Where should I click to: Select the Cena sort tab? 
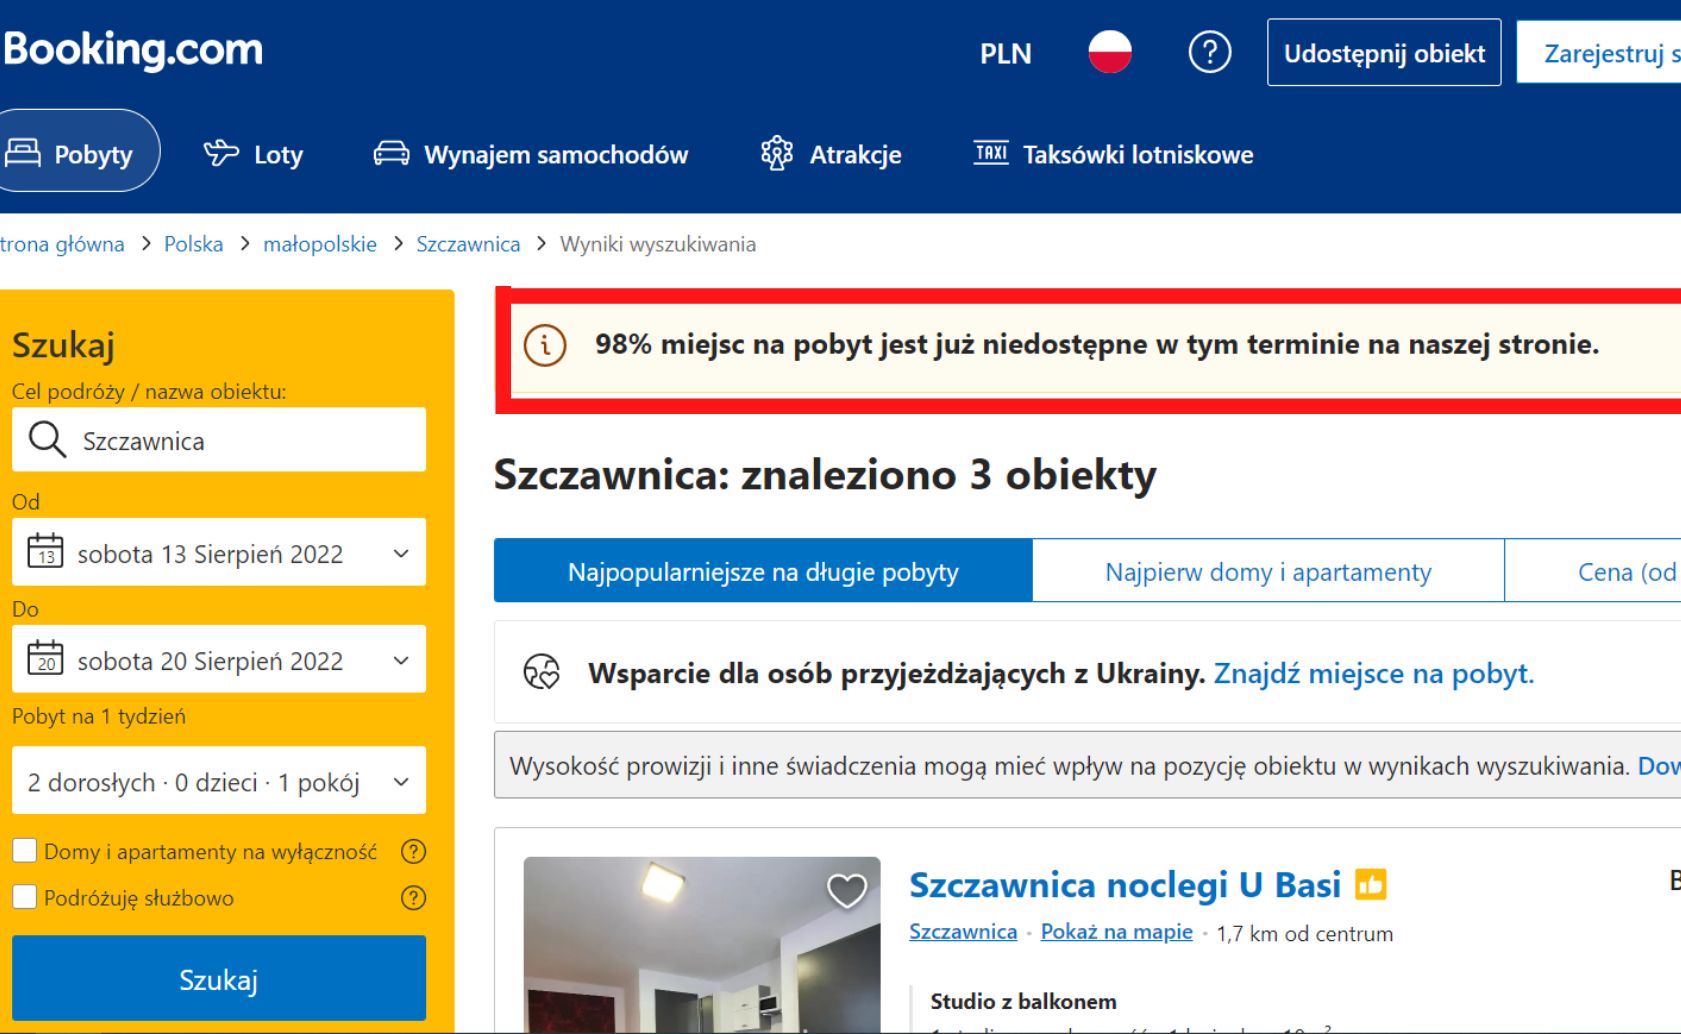(x=1593, y=571)
